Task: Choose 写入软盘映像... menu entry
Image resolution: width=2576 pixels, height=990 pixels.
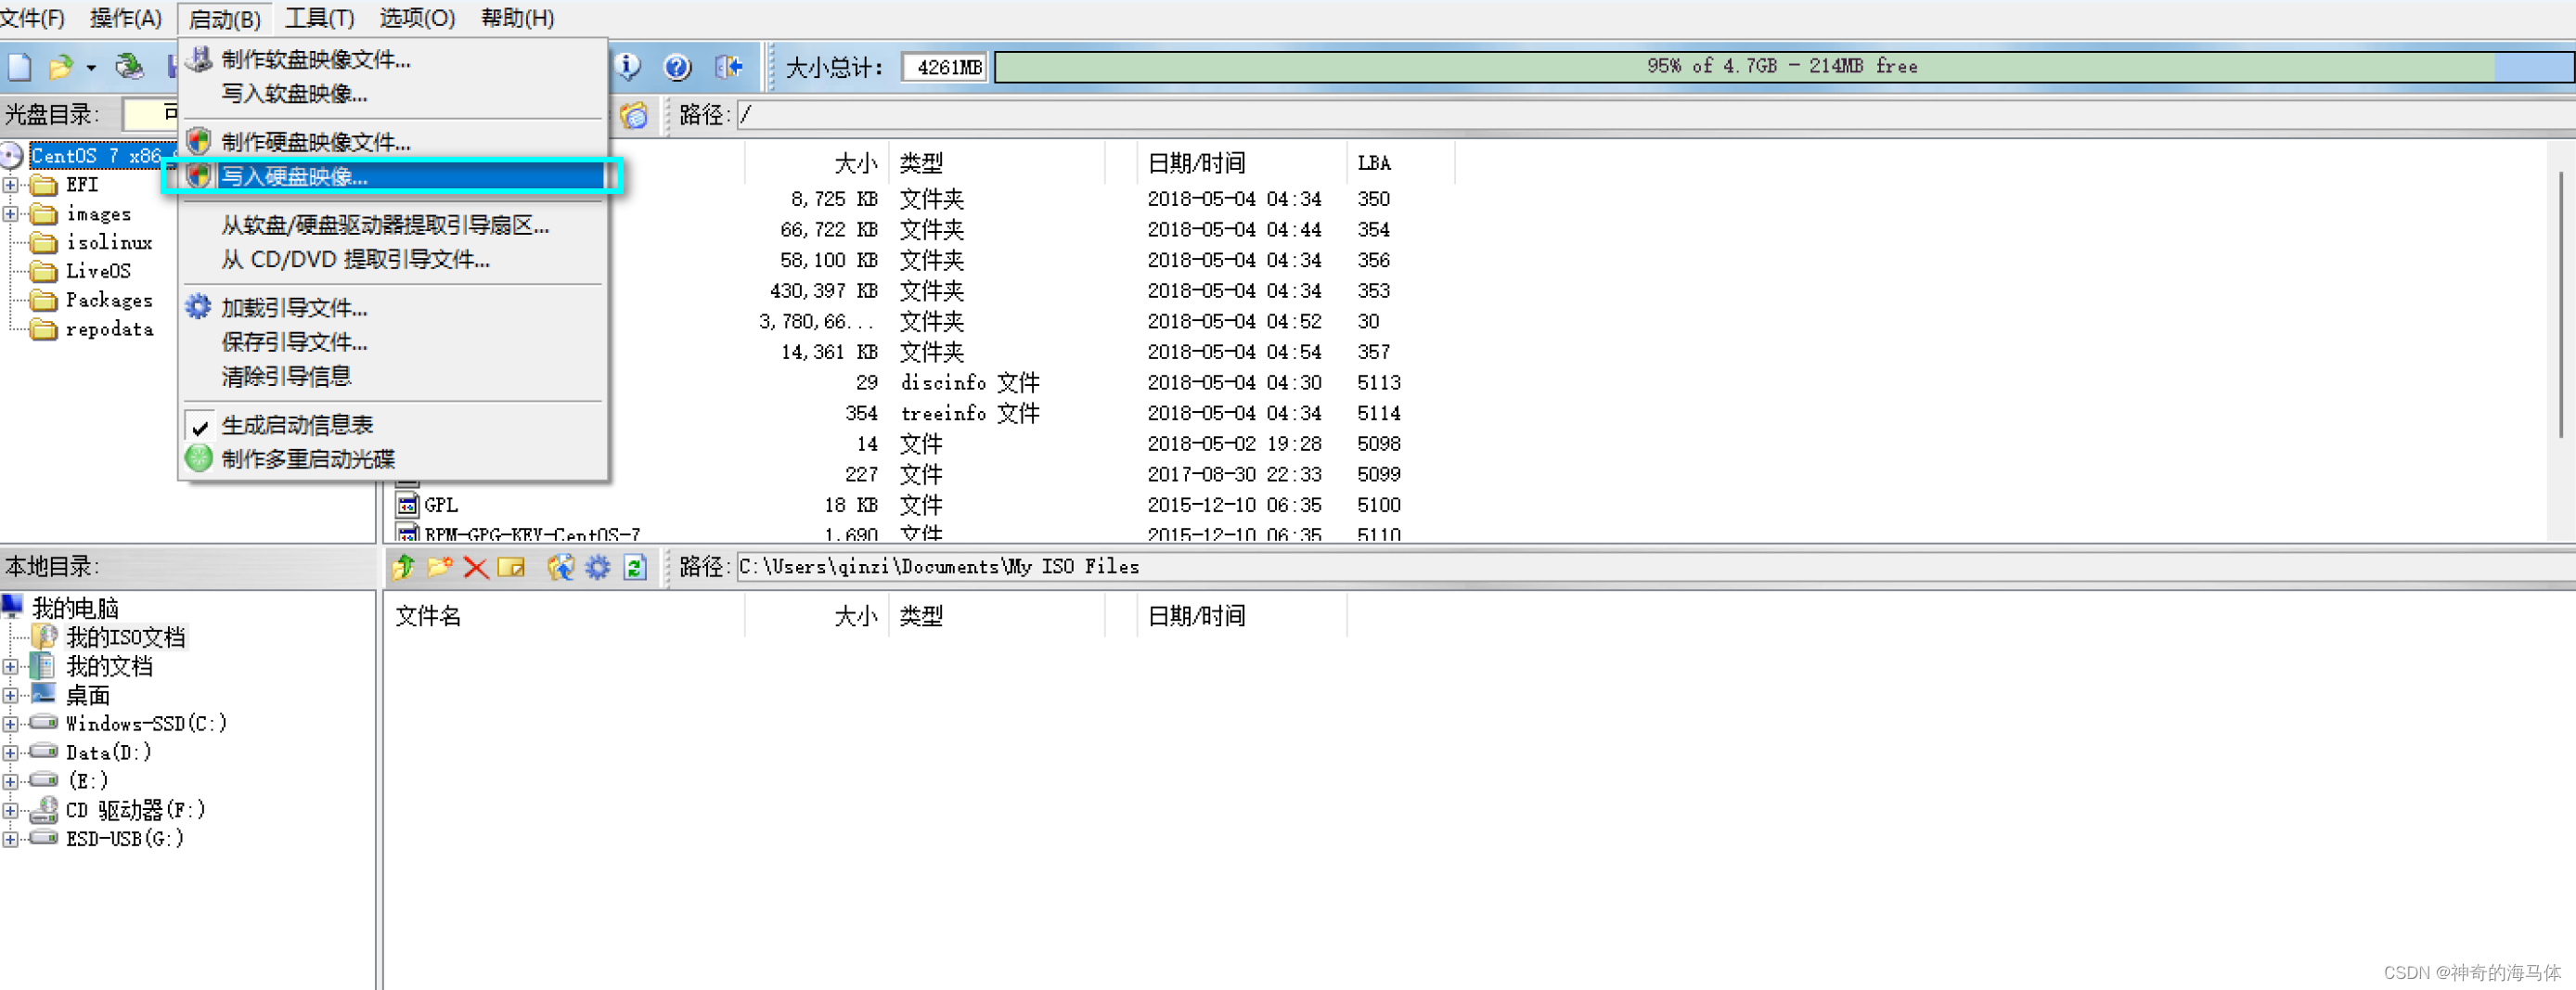Action: pyautogui.click(x=393, y=94)
